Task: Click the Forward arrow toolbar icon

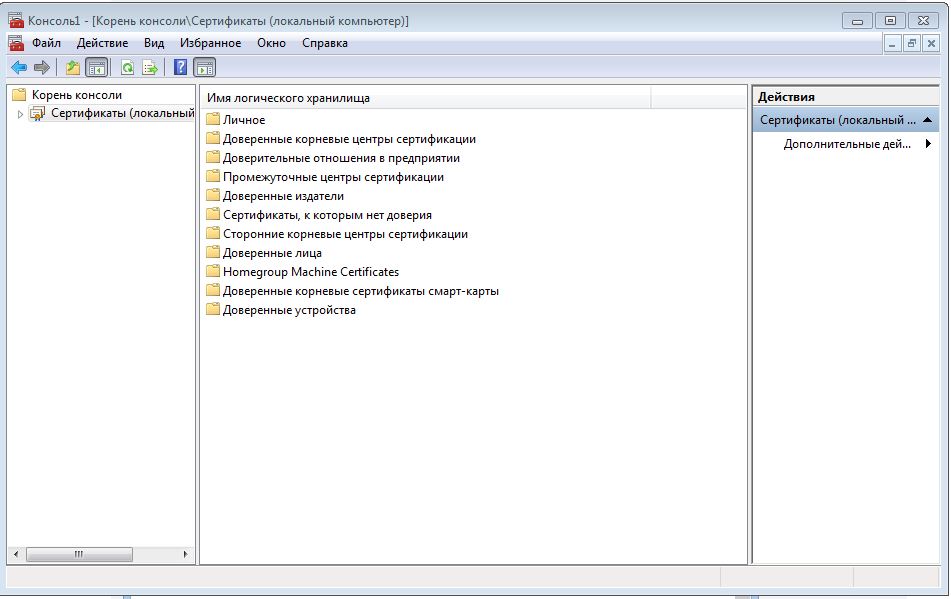Action: click(x=42, y=67)
